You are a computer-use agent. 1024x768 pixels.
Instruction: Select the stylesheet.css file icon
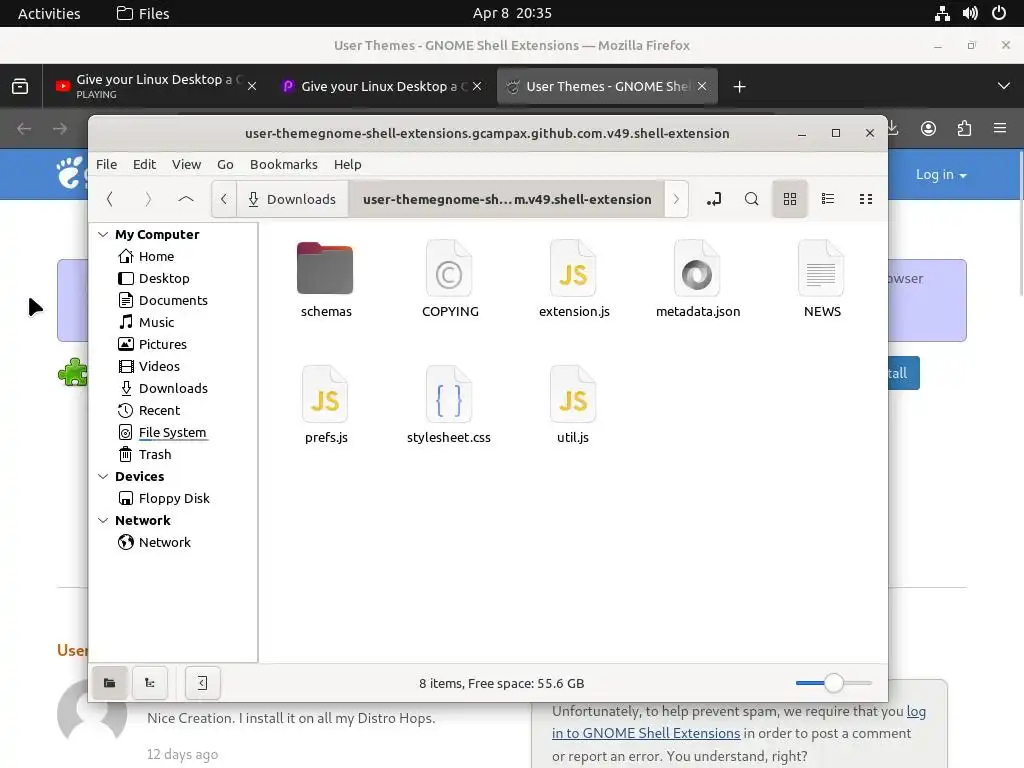(449, 394)
